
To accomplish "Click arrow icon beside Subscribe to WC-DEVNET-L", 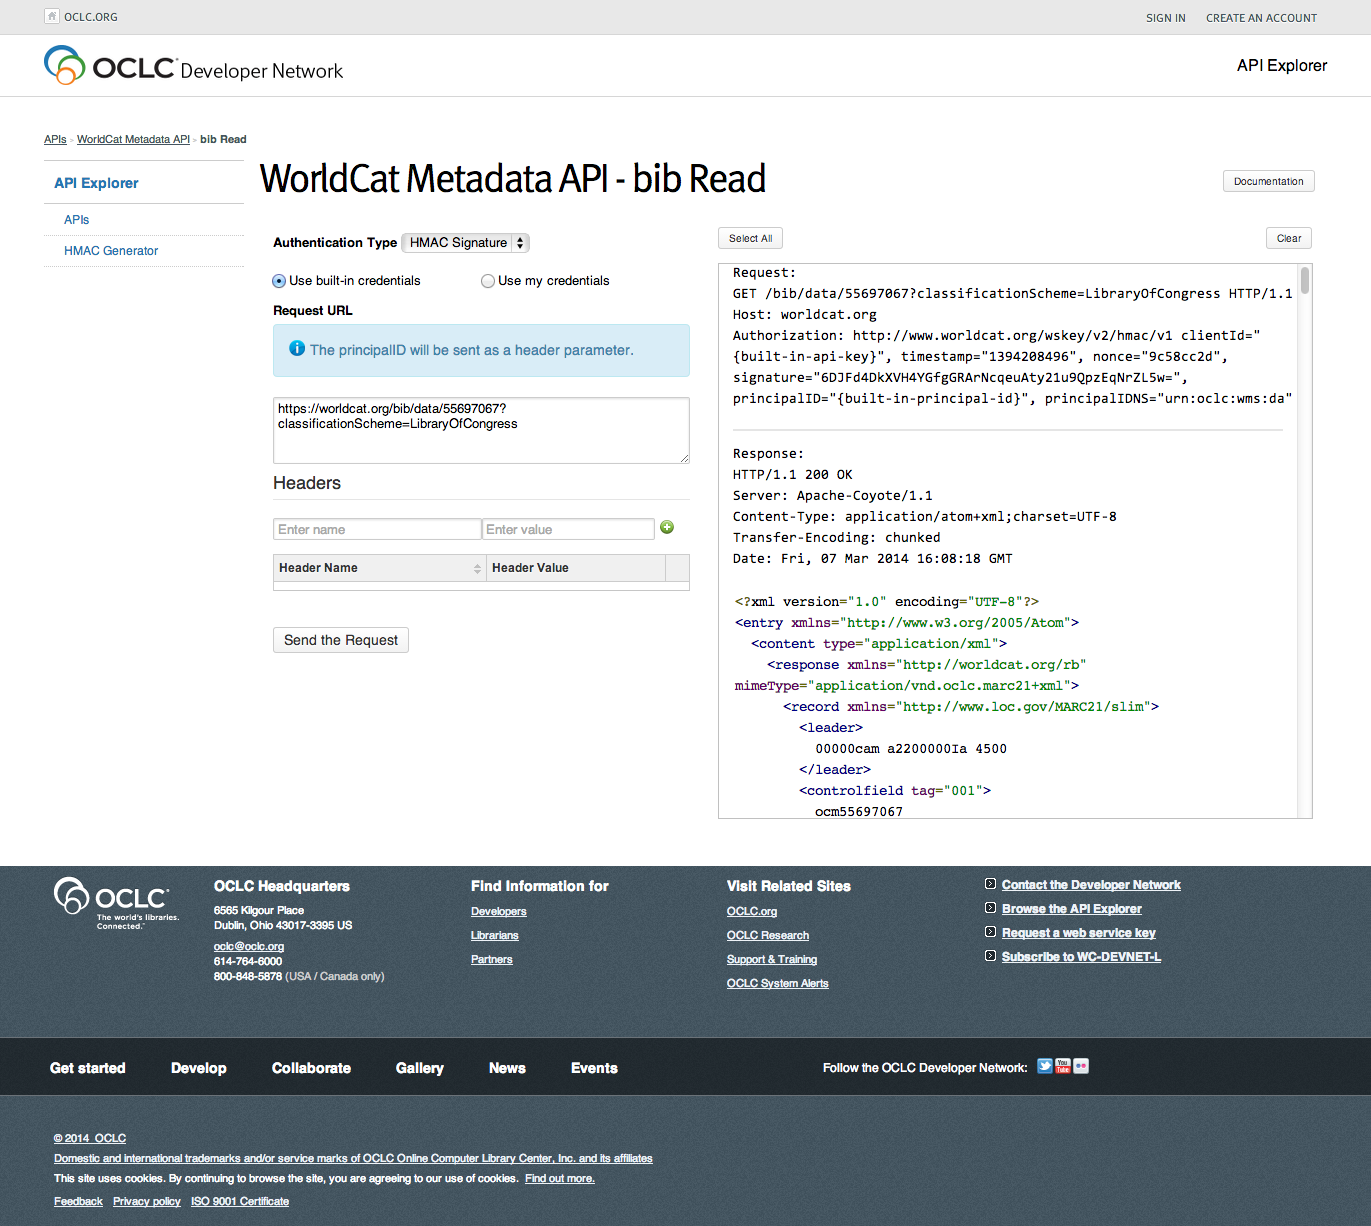I will point(990,956).
